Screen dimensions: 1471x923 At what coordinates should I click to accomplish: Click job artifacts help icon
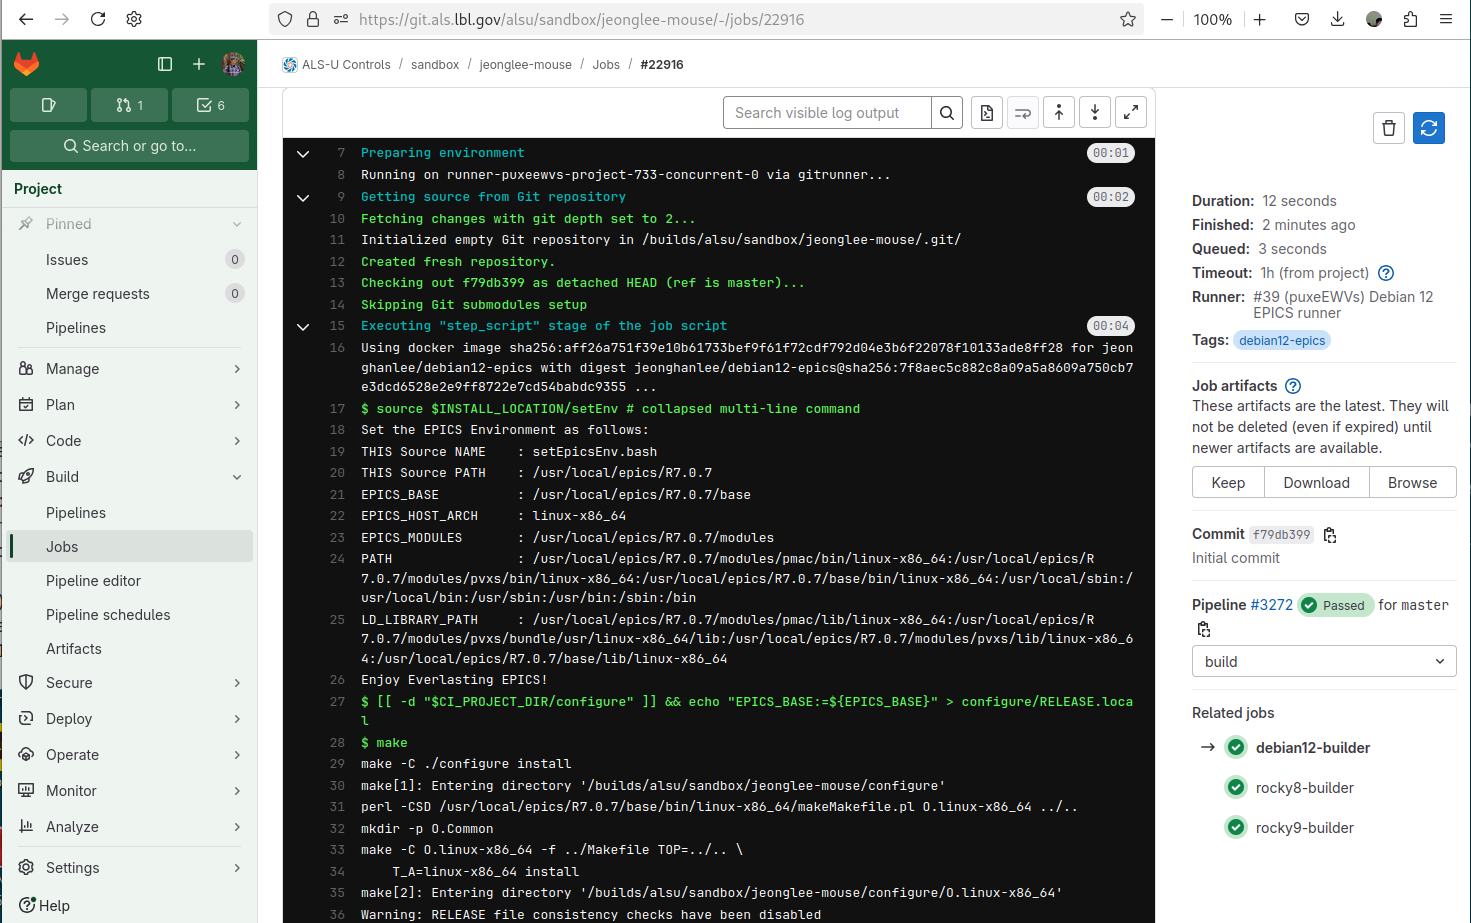click(1293, 386)
